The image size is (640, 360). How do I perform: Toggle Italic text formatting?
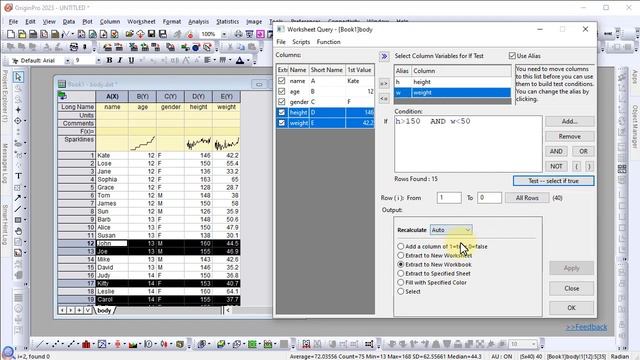tap(120, 60)
